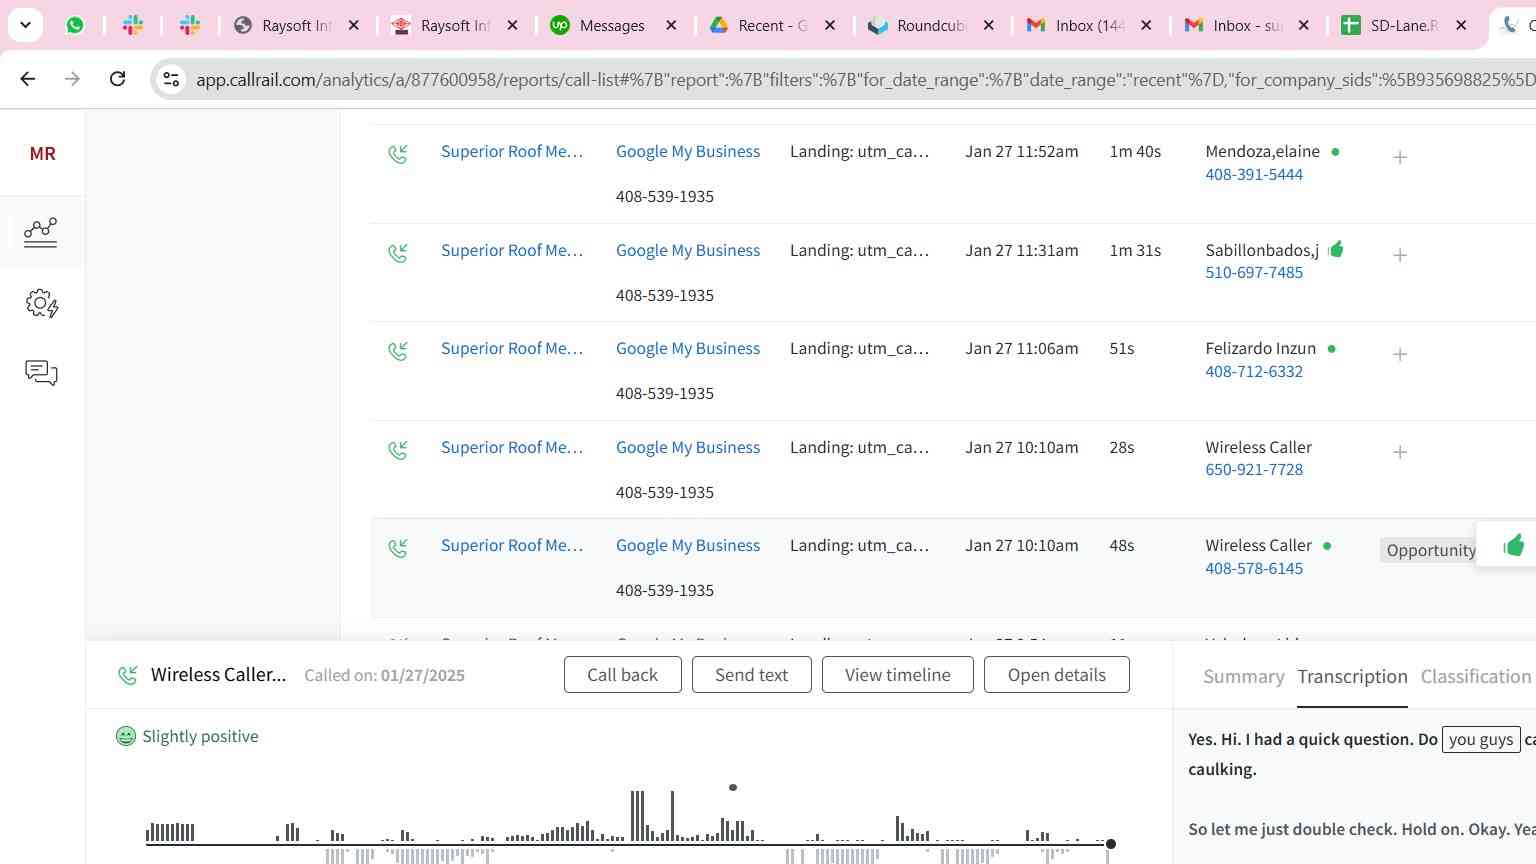Switch to the Summary tab
Image resolution: width=1536 pixels, height=864 pixels.
click(x=1243, y=676)
